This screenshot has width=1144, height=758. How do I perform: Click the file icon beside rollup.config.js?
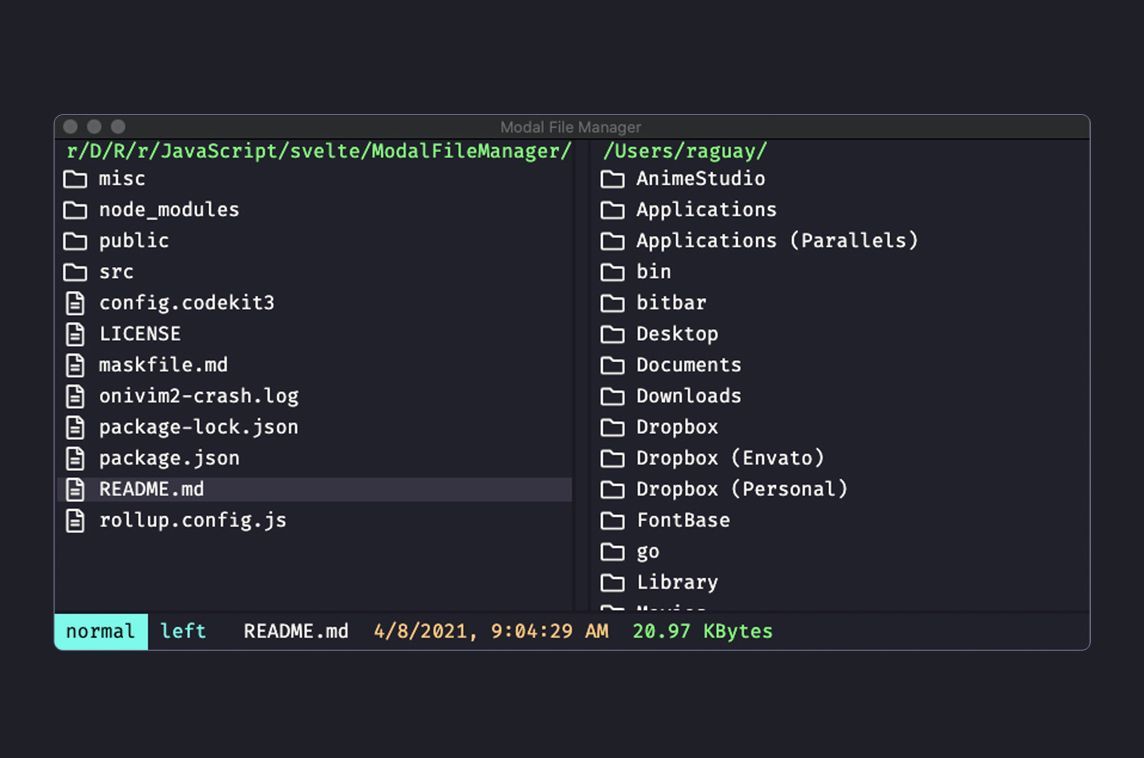pos(75,520)
